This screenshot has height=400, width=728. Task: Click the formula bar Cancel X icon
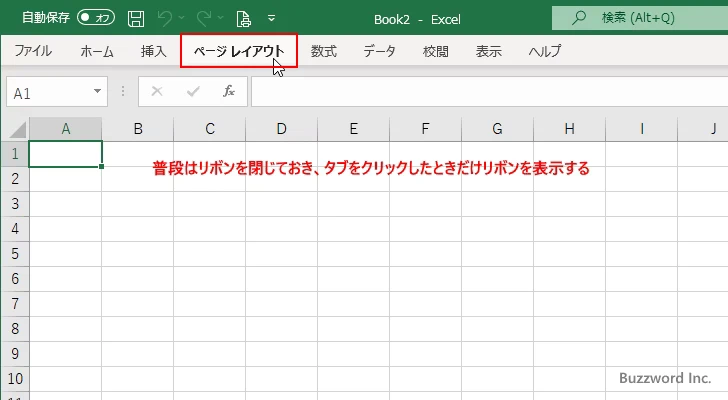[157, 91]
